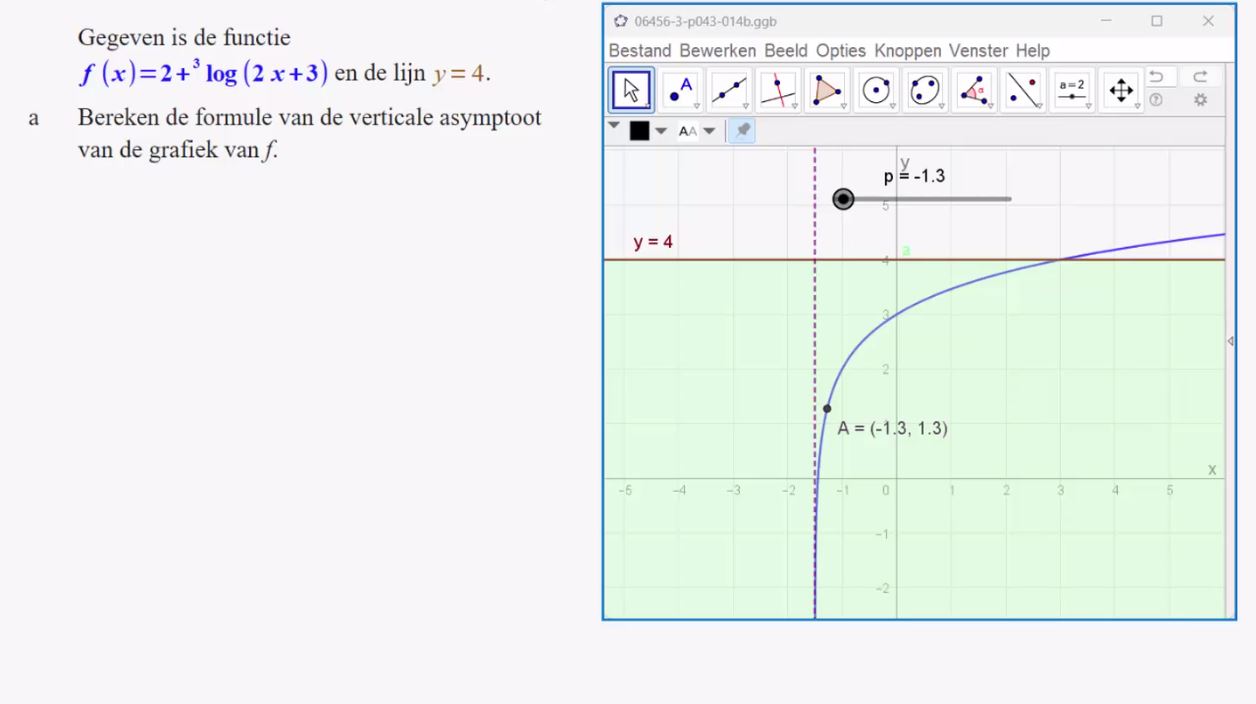Expand the Polygon tool submenu triangle
The height and width of the screenshot is (704, 1256).
point(844,106)
